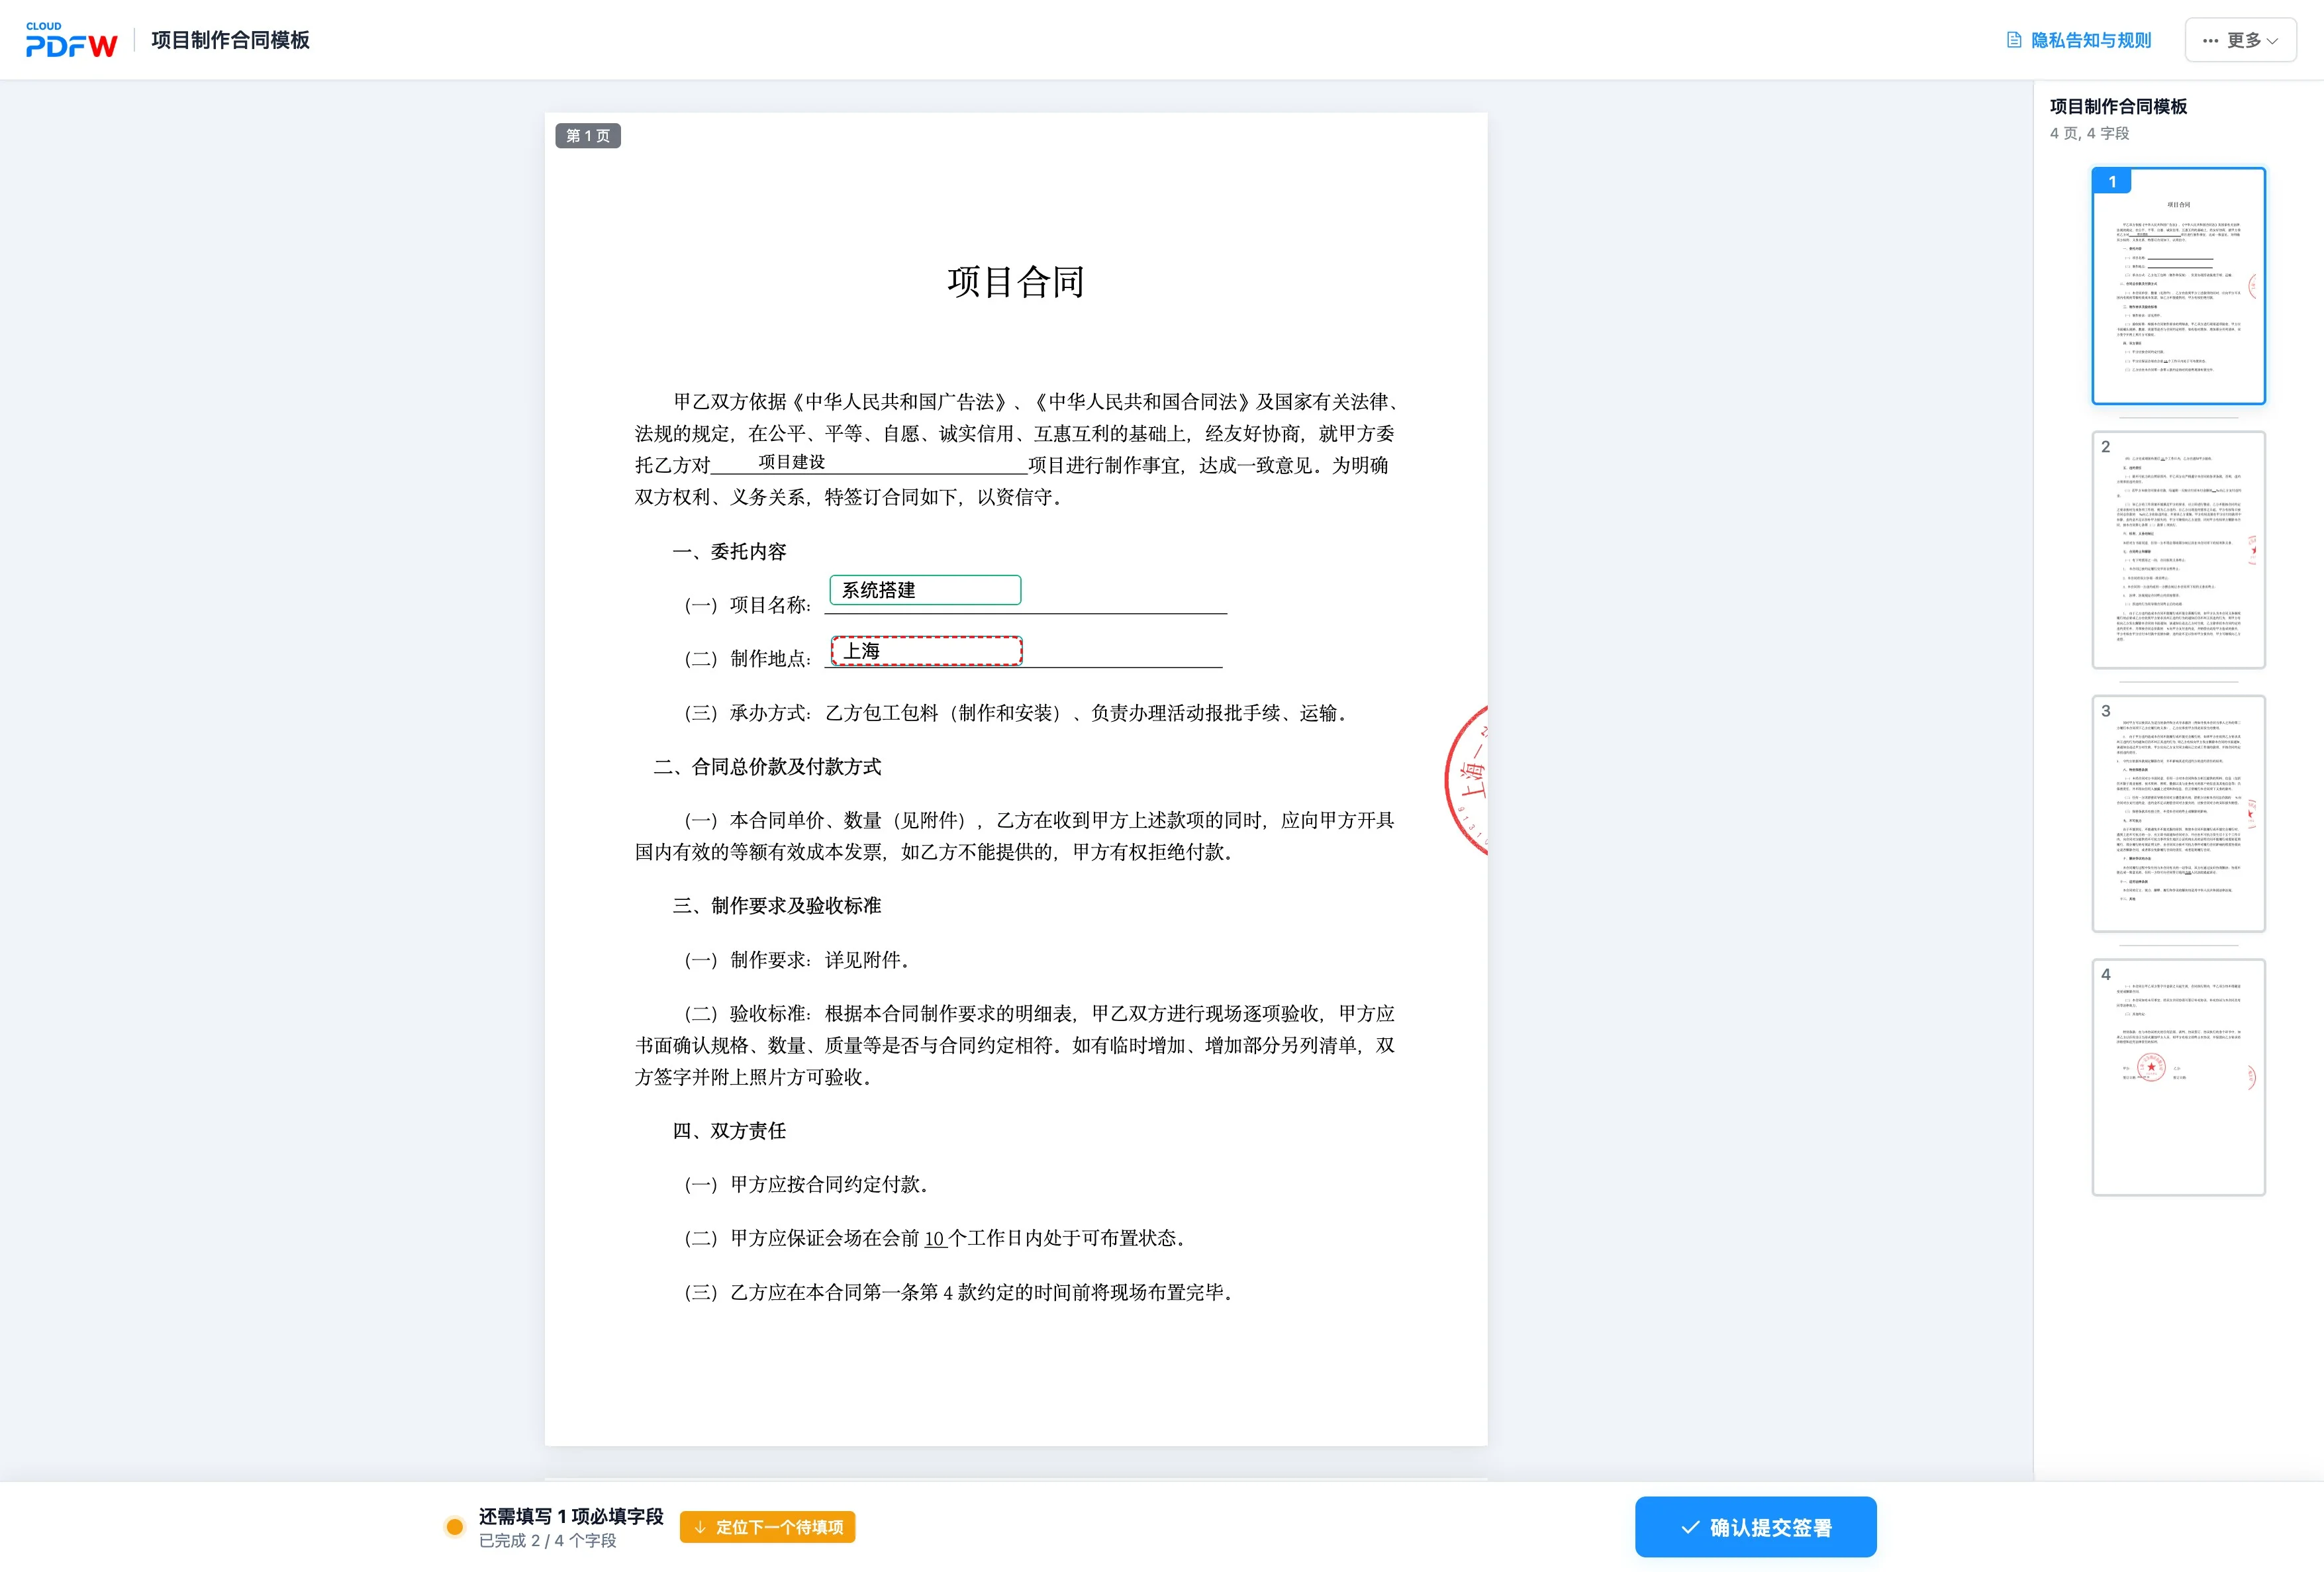The image size is (2324, 1572).
Task: Click the privacy notice document icon
Action: click(x=2014, y=40)
